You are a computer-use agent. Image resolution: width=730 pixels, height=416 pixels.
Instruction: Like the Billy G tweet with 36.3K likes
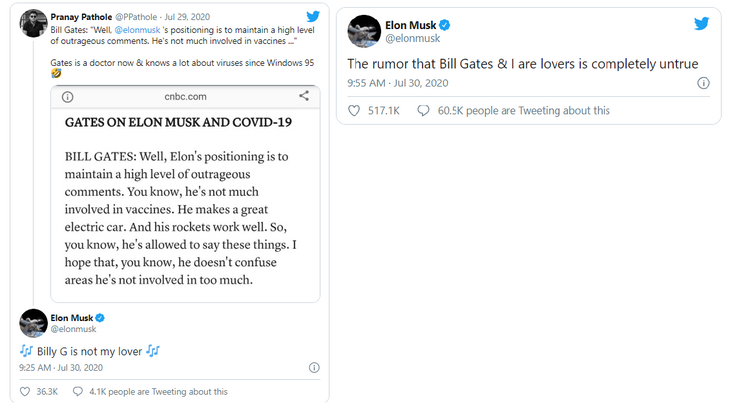point(27,392)
